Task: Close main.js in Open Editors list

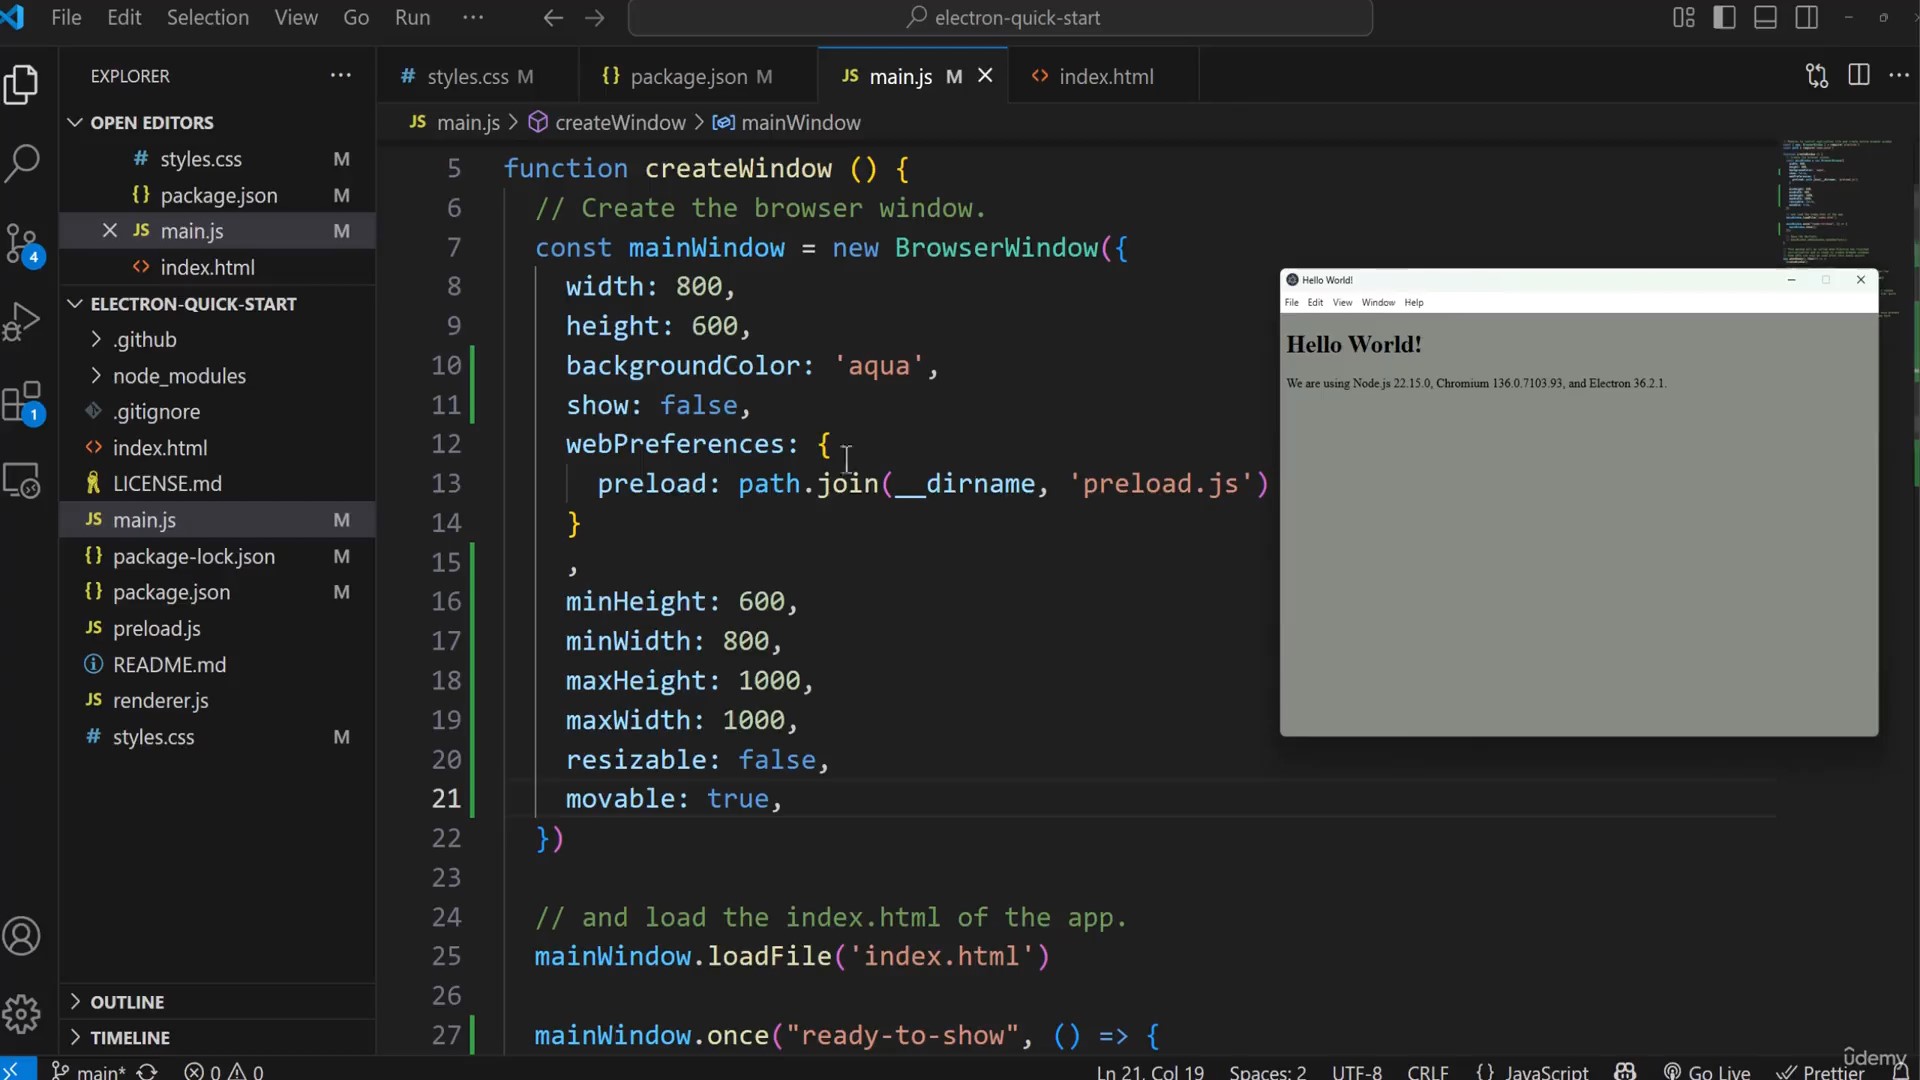Action: (110, 231)
